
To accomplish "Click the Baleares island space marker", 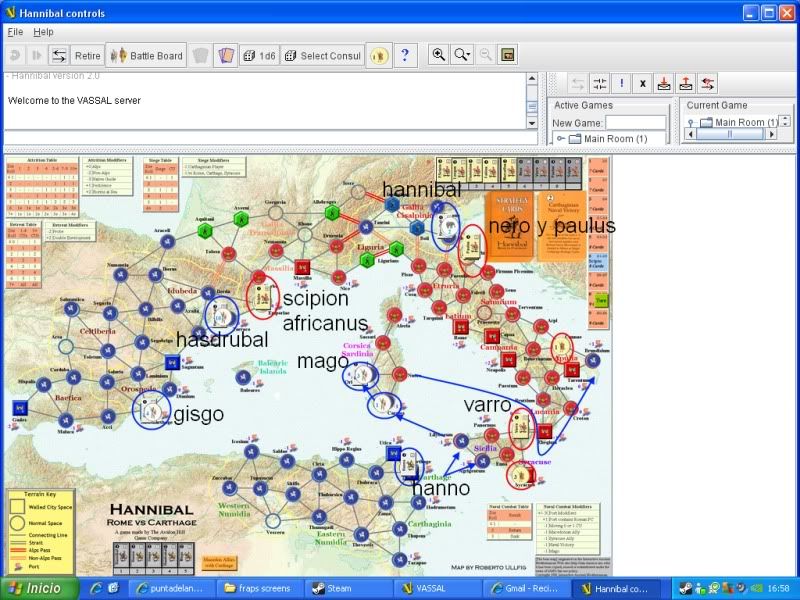I will point(243,378).
